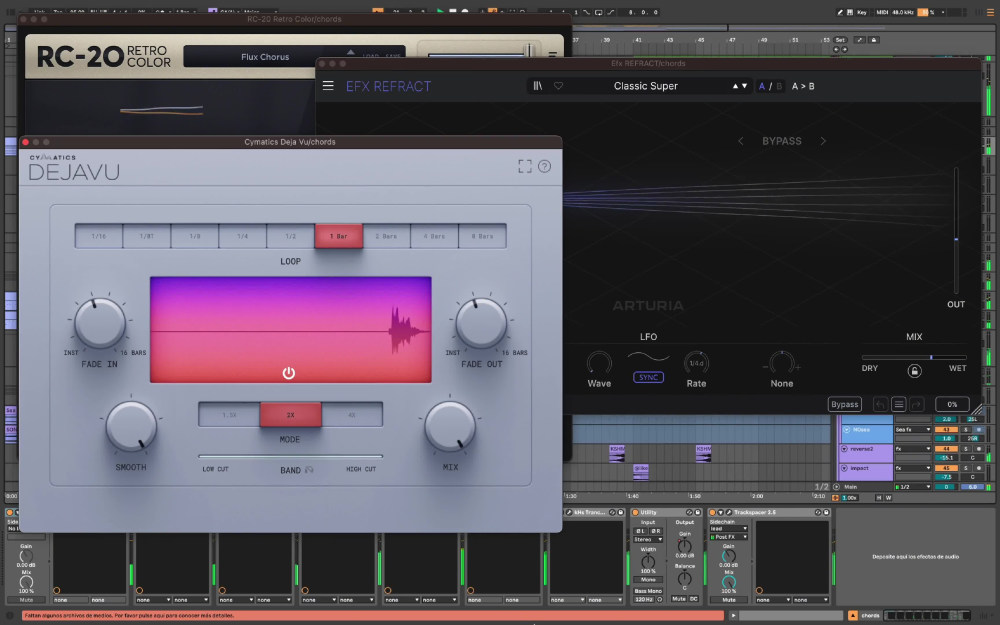Toggle Trackspacer Mute button
Viewport: 1000px width, 625px height.
728,599
